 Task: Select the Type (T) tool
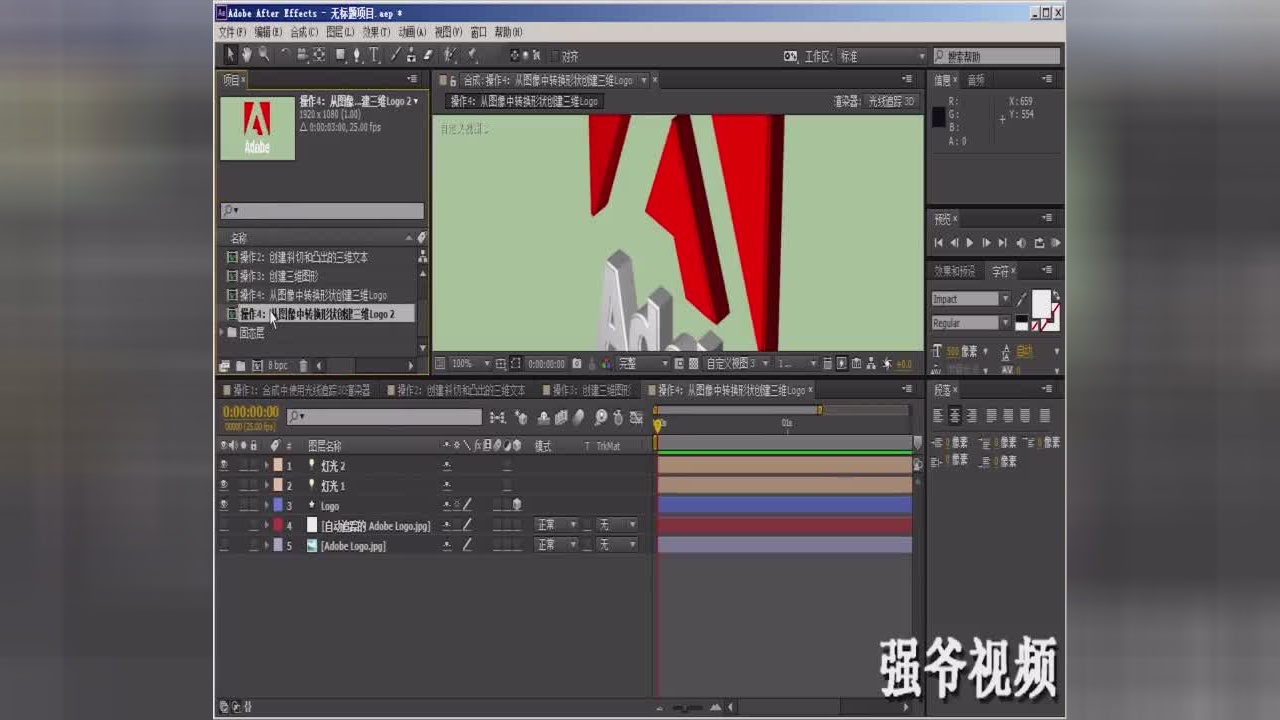click(x=374, y=55)
